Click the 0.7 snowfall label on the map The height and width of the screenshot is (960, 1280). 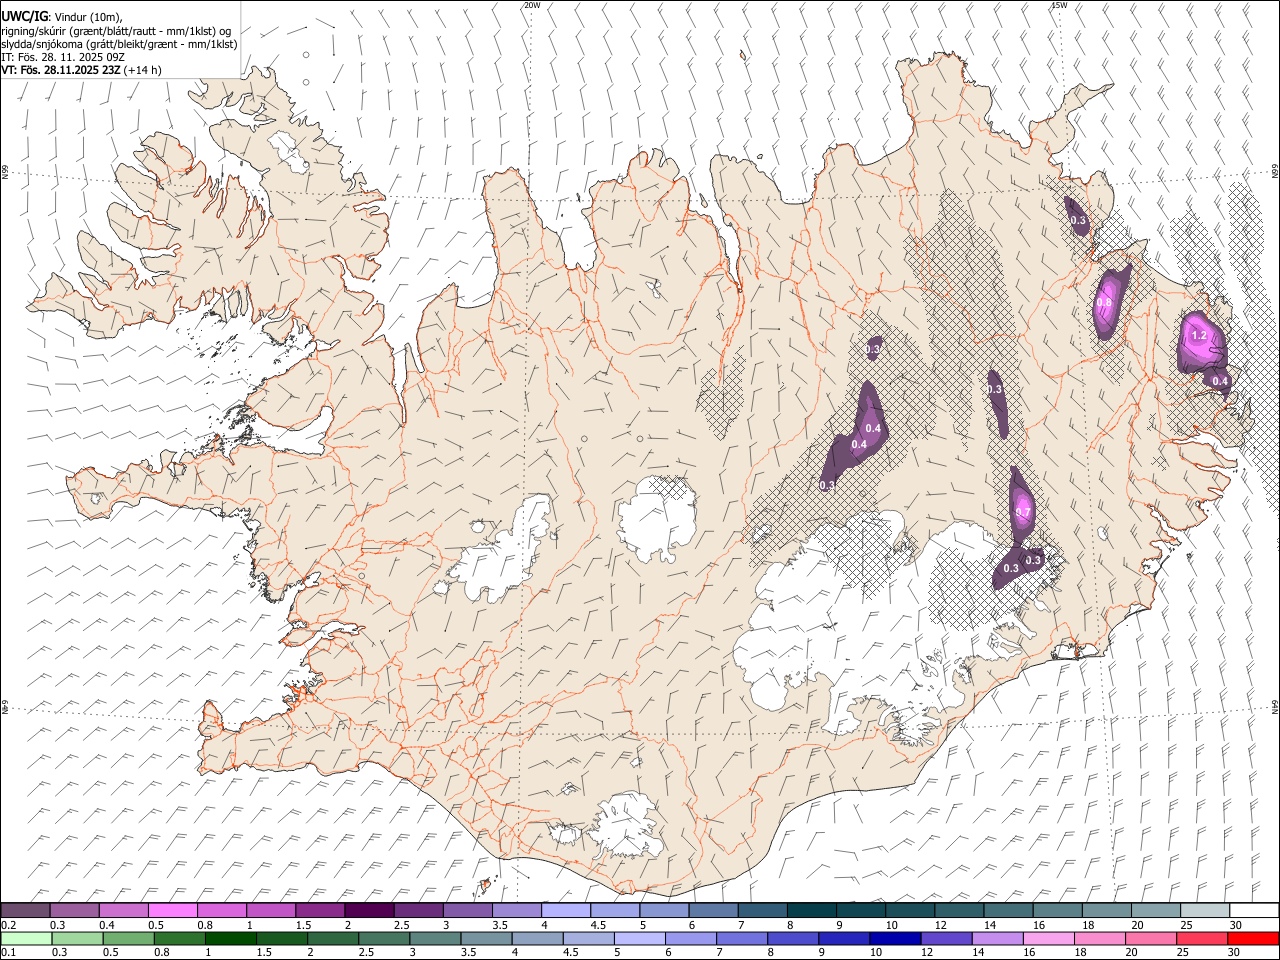click(x=1023, y=512)
